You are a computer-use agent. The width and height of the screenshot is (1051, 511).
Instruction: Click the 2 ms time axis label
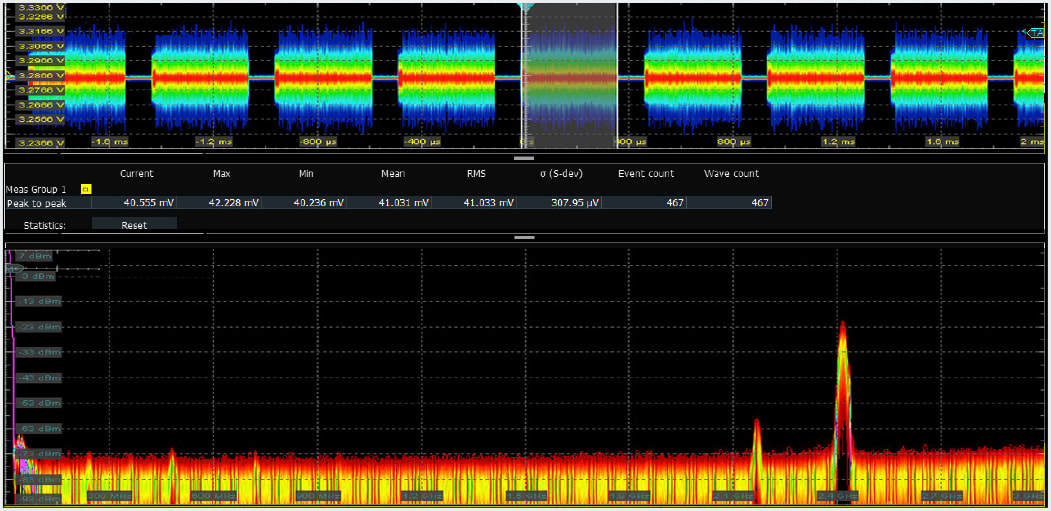1034,142
